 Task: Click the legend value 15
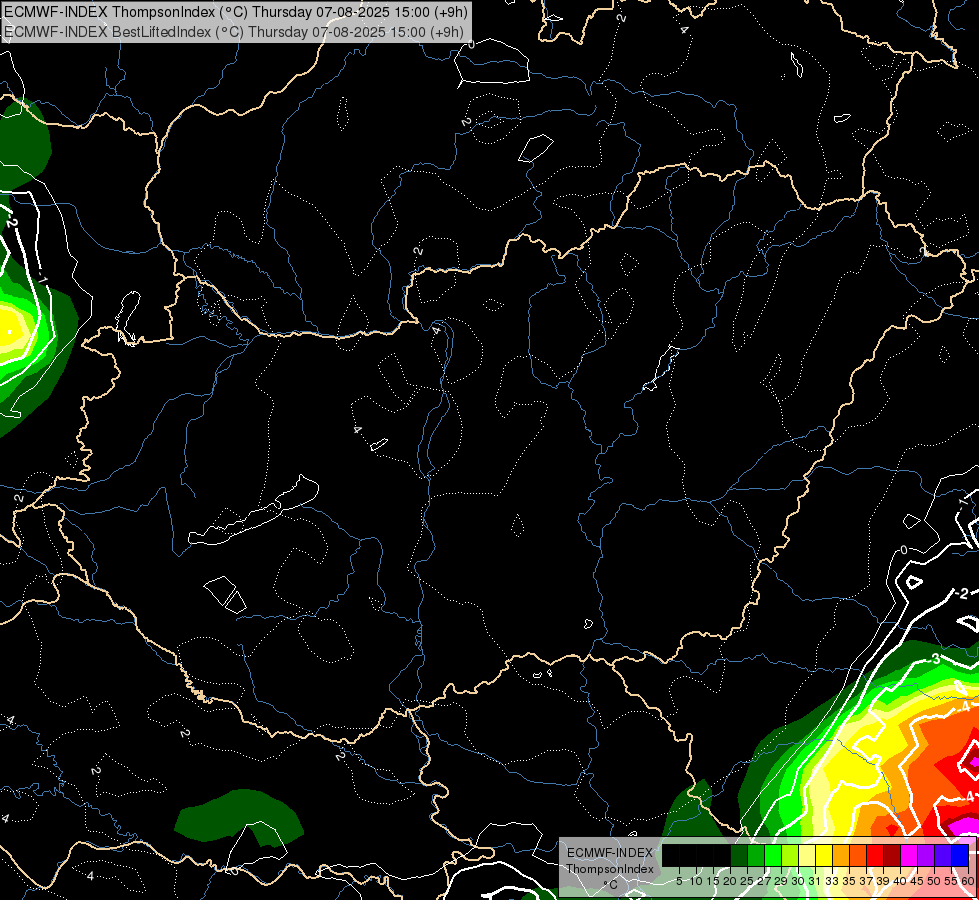point(713,881)
